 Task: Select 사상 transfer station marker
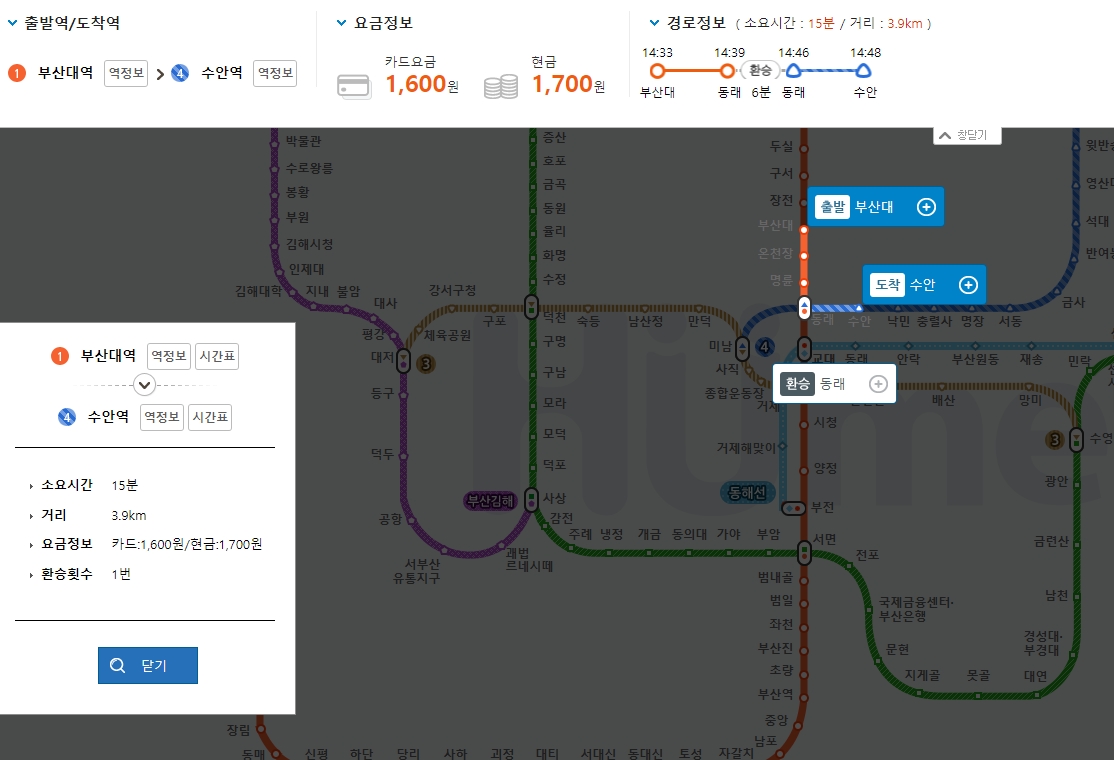tap(531, 499)
